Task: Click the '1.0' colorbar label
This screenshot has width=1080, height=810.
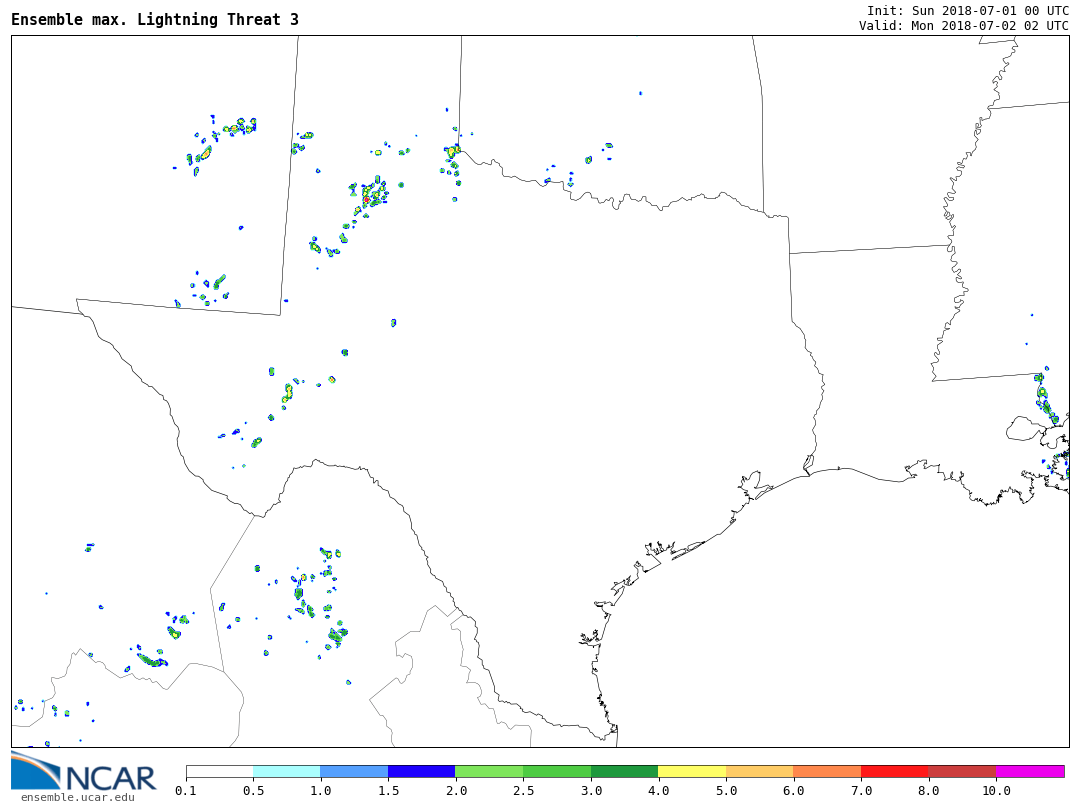Action: coord(321,791)
